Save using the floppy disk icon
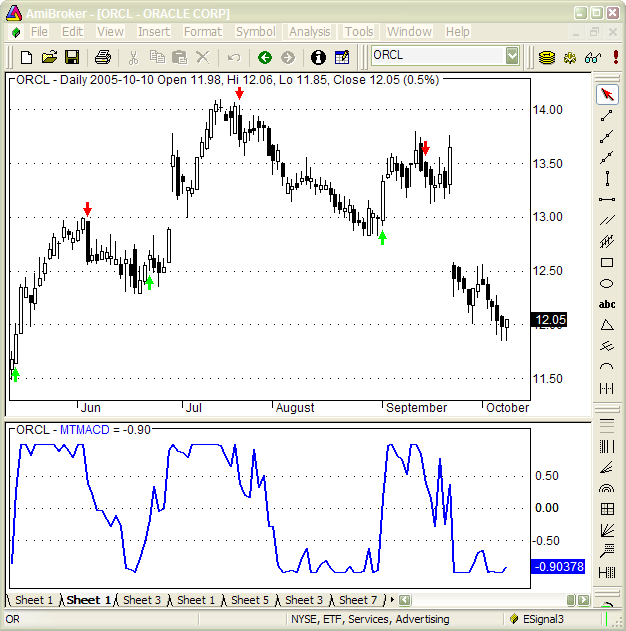 (72, 57)
